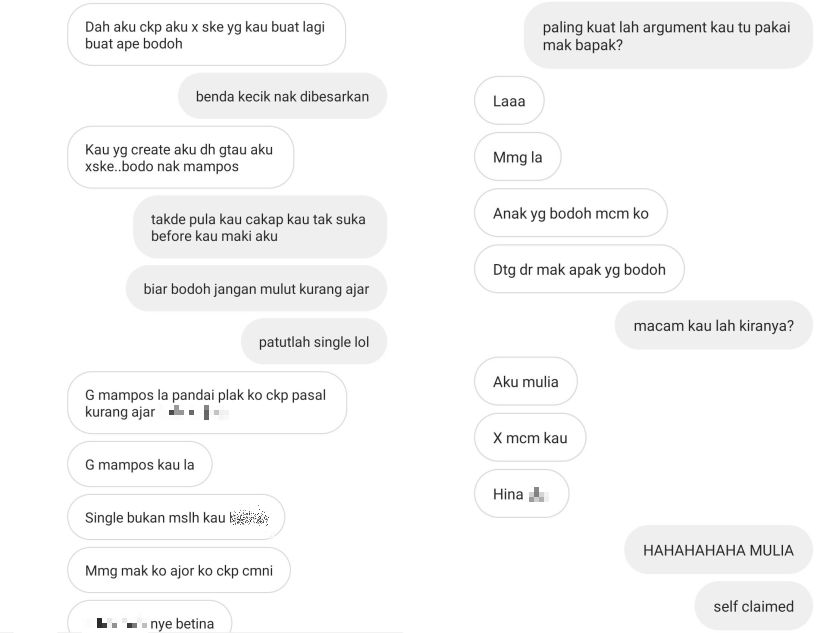Click the 'benda kecik nak dibesarkan' message bubble
This screenshot has width=830, height=633.
[x=282, y=96]
